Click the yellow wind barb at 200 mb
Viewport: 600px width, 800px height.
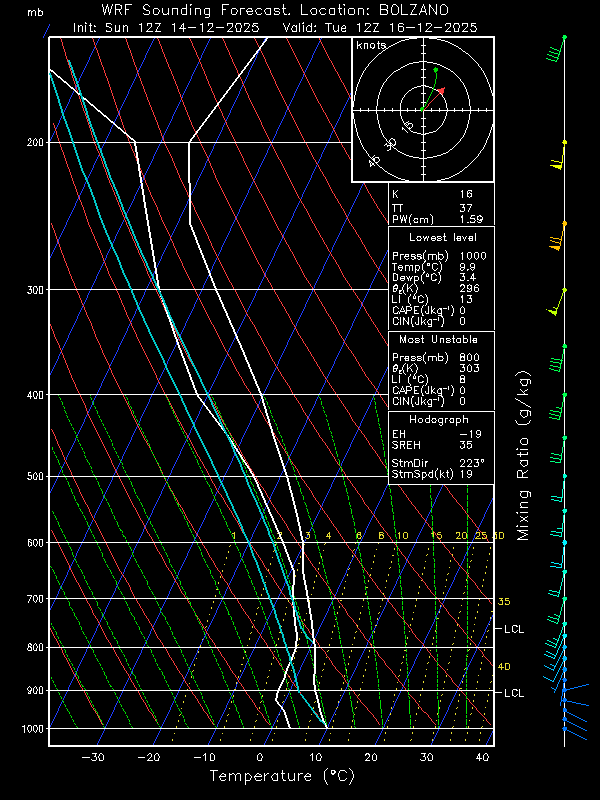(x=559, y=156)
